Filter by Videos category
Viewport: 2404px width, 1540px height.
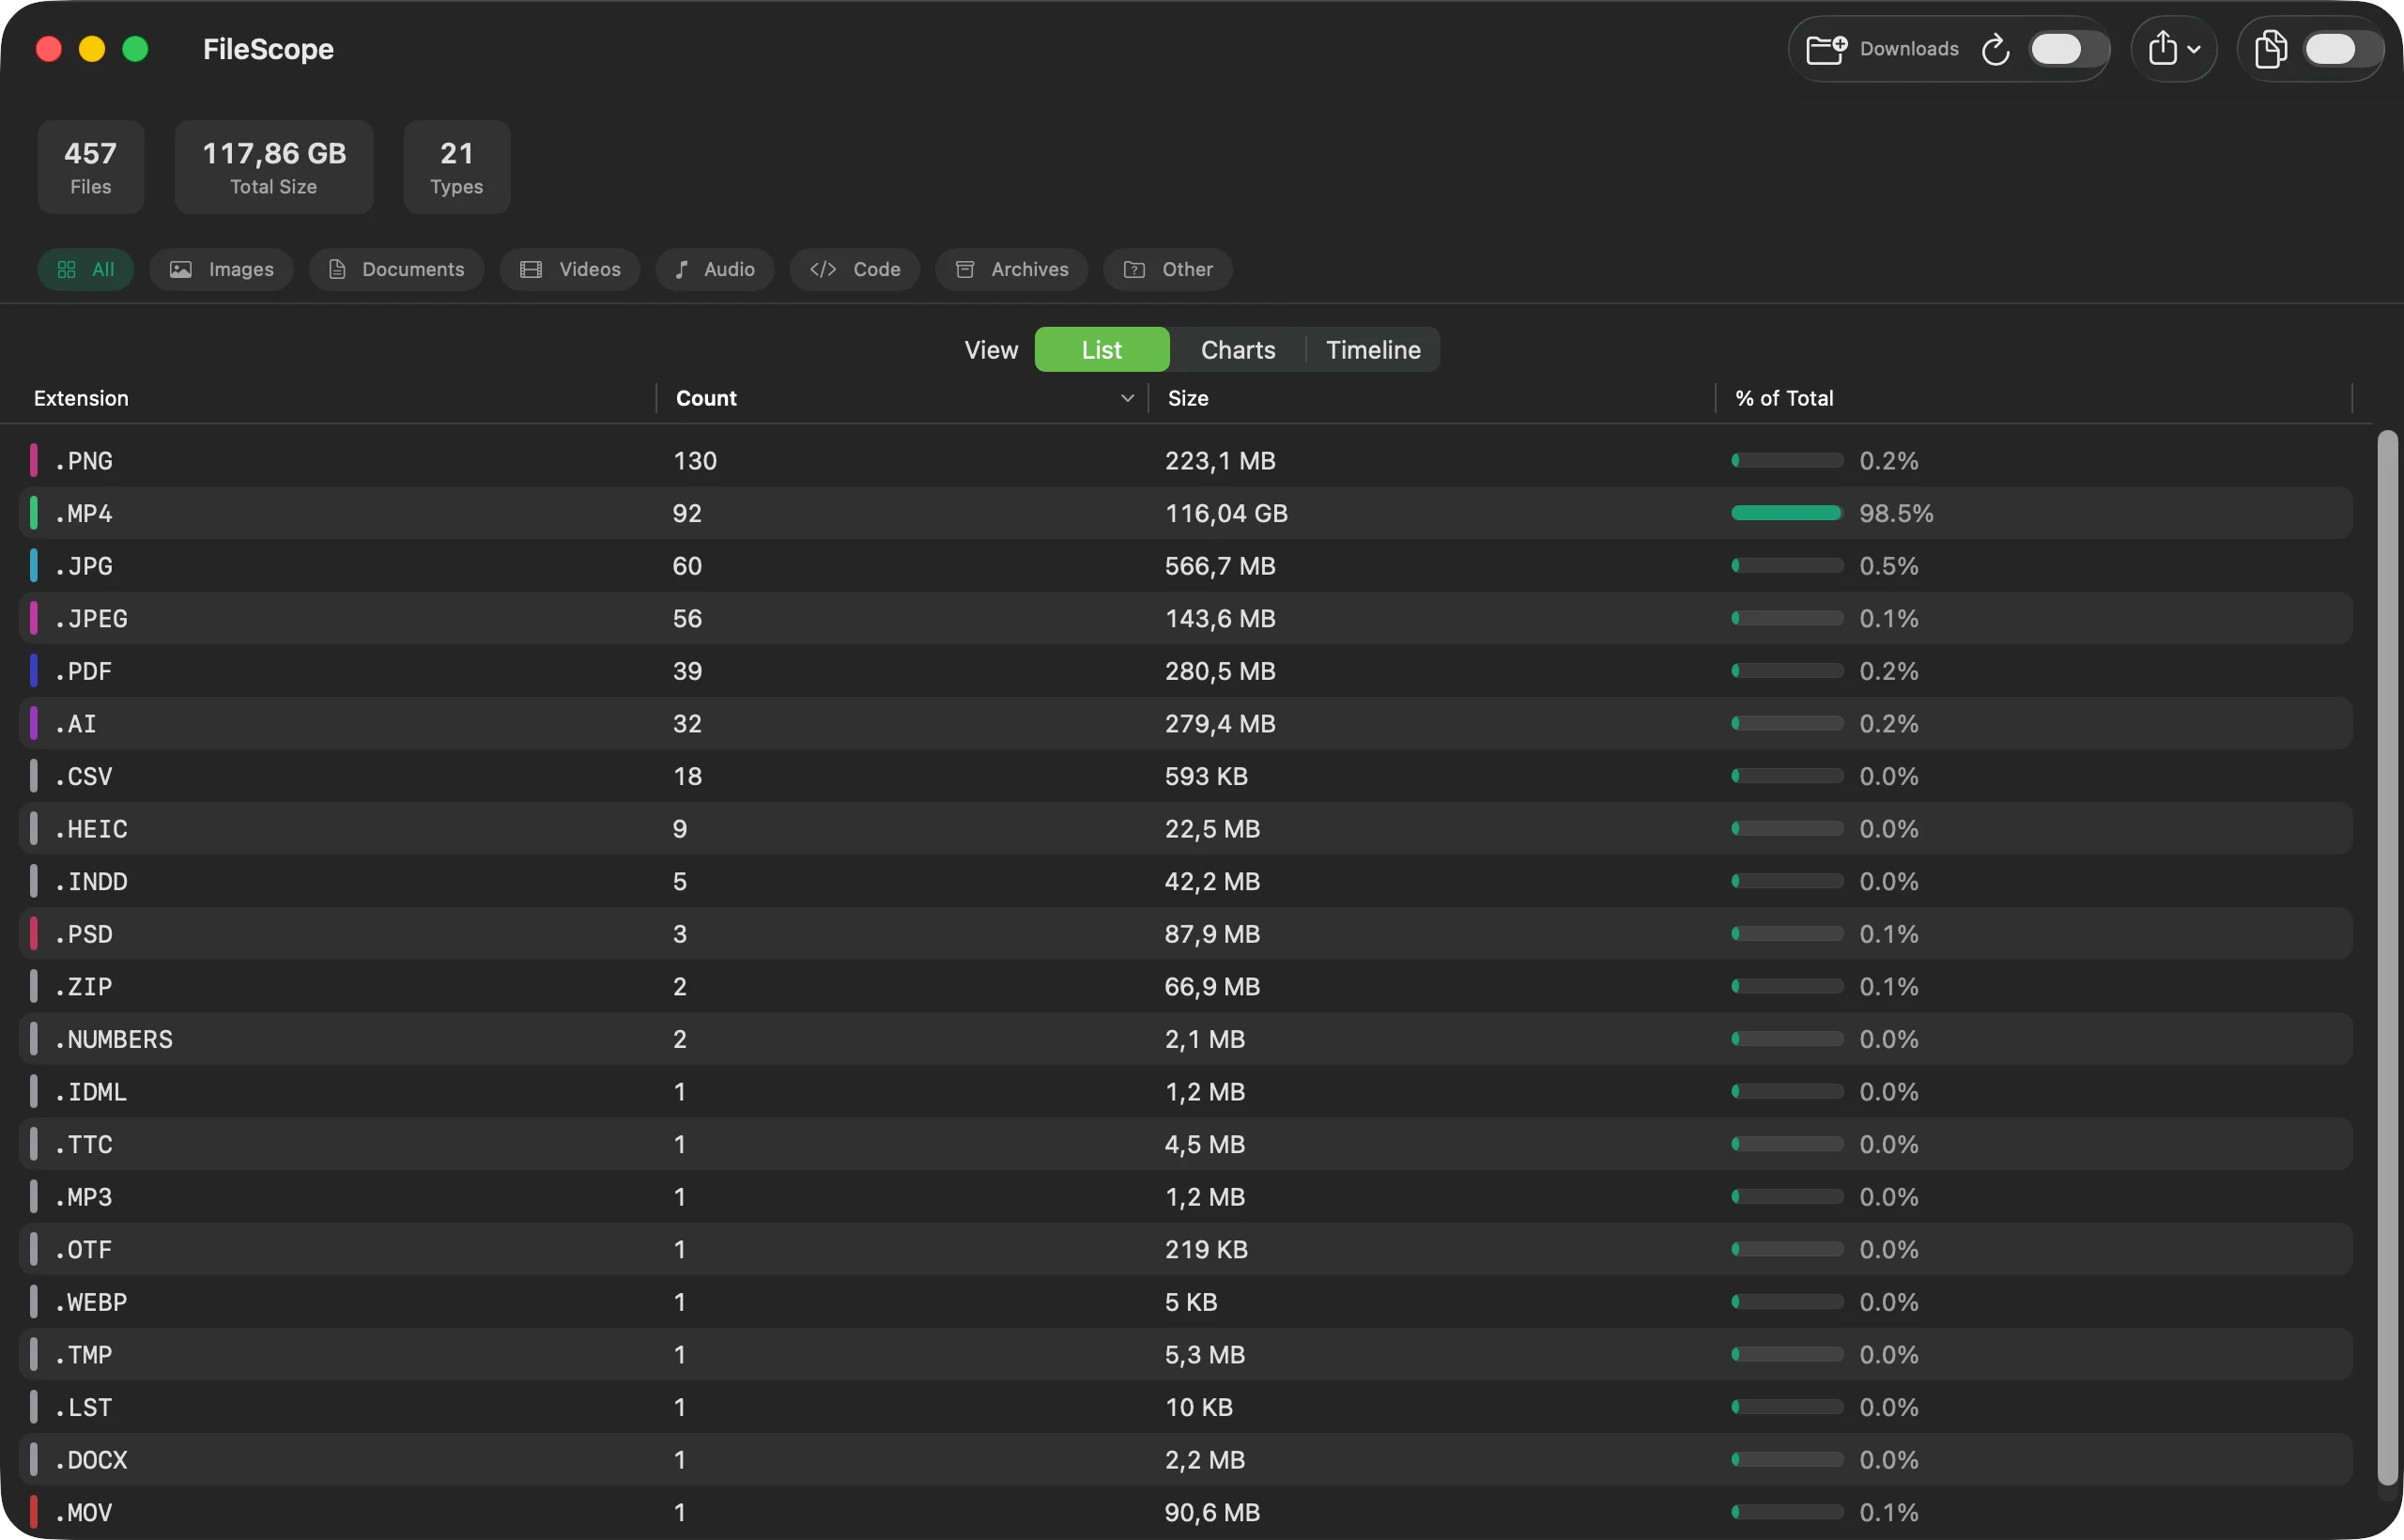(x=570, y=269)
